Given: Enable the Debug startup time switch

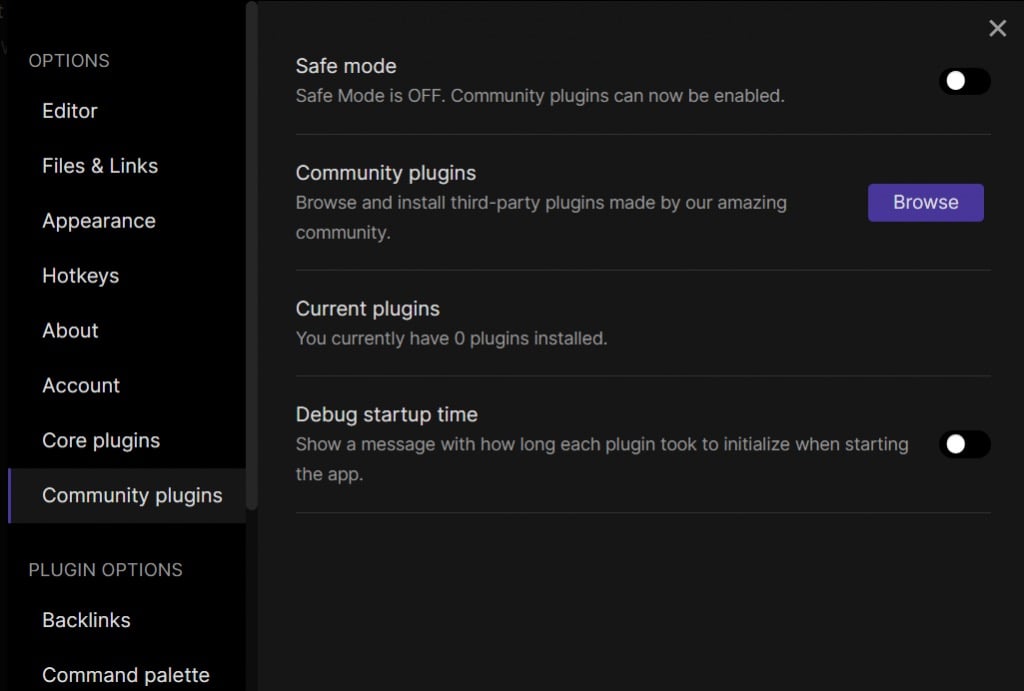Looking at the screenshot, I should (x=964, y=444).
